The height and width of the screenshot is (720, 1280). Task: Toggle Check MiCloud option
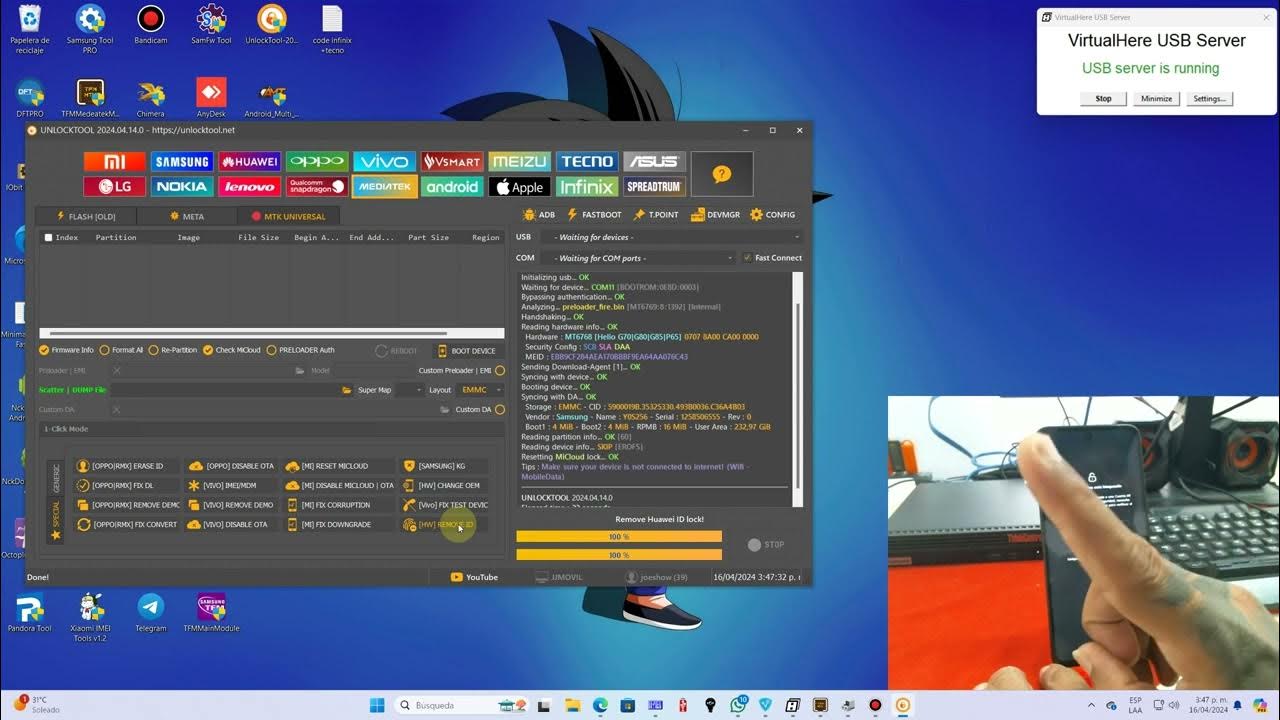(x=232, y=350)
